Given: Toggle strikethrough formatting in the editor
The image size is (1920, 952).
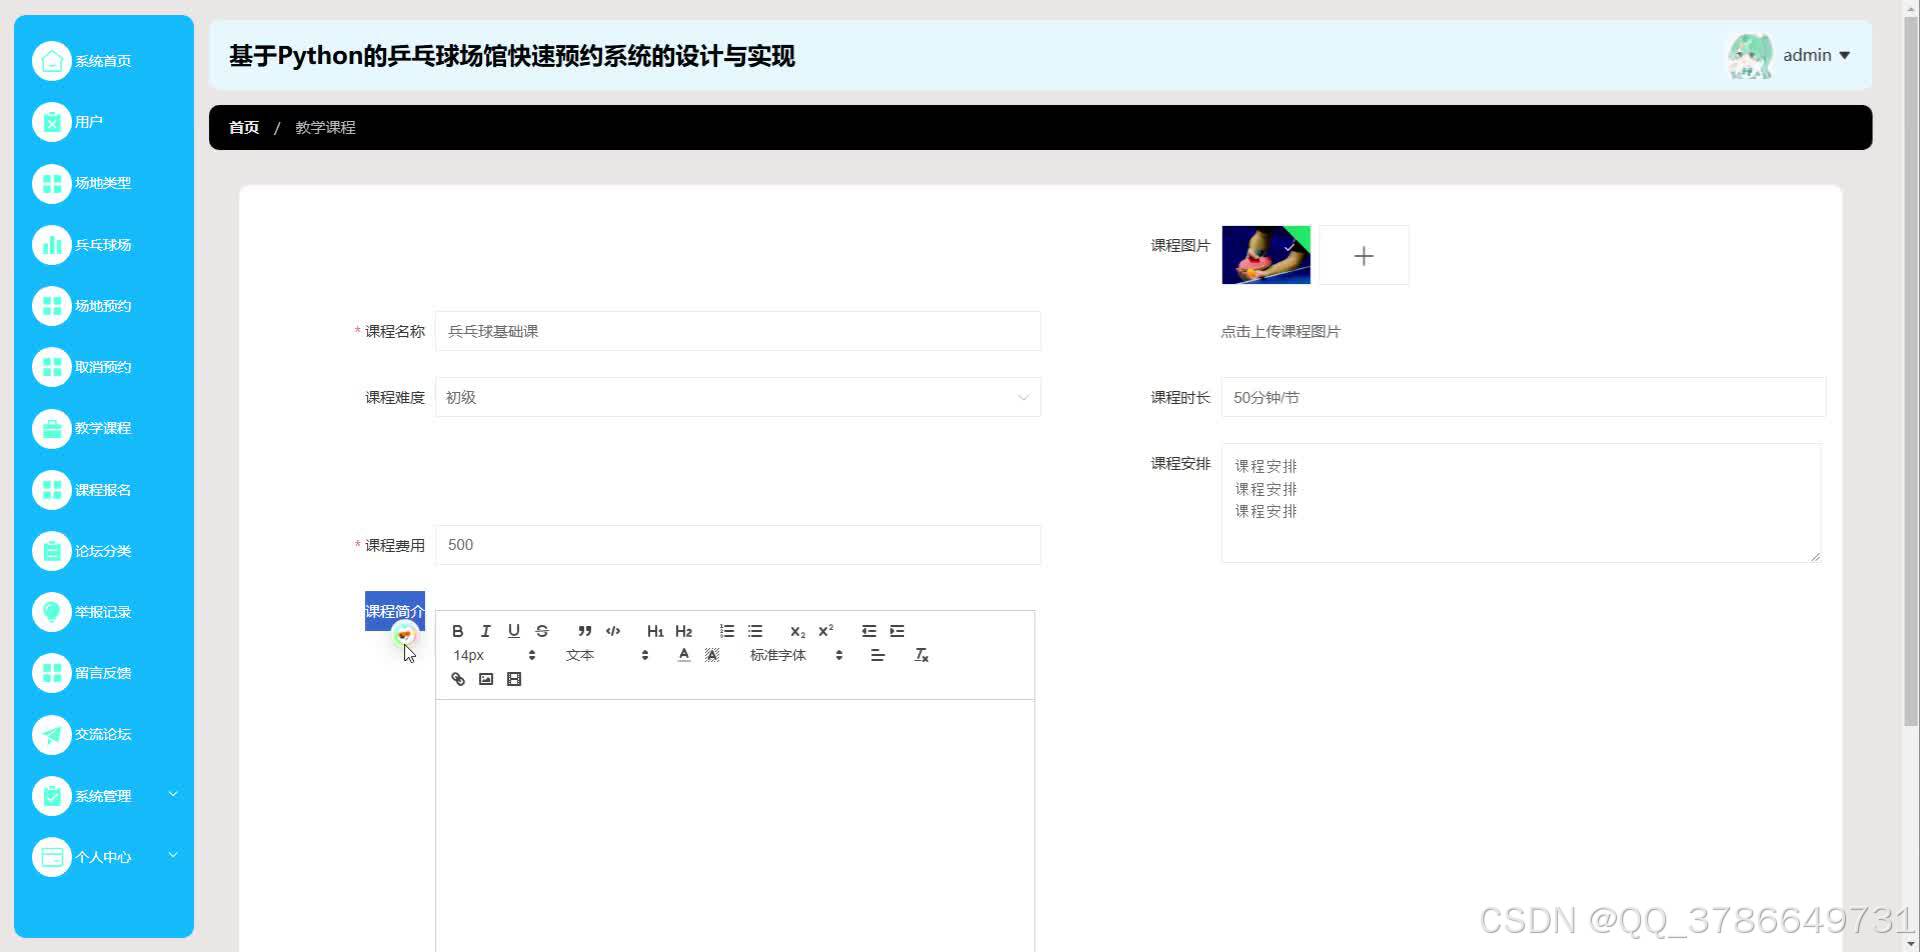Looking at the screenshot, I should (541, 630).
